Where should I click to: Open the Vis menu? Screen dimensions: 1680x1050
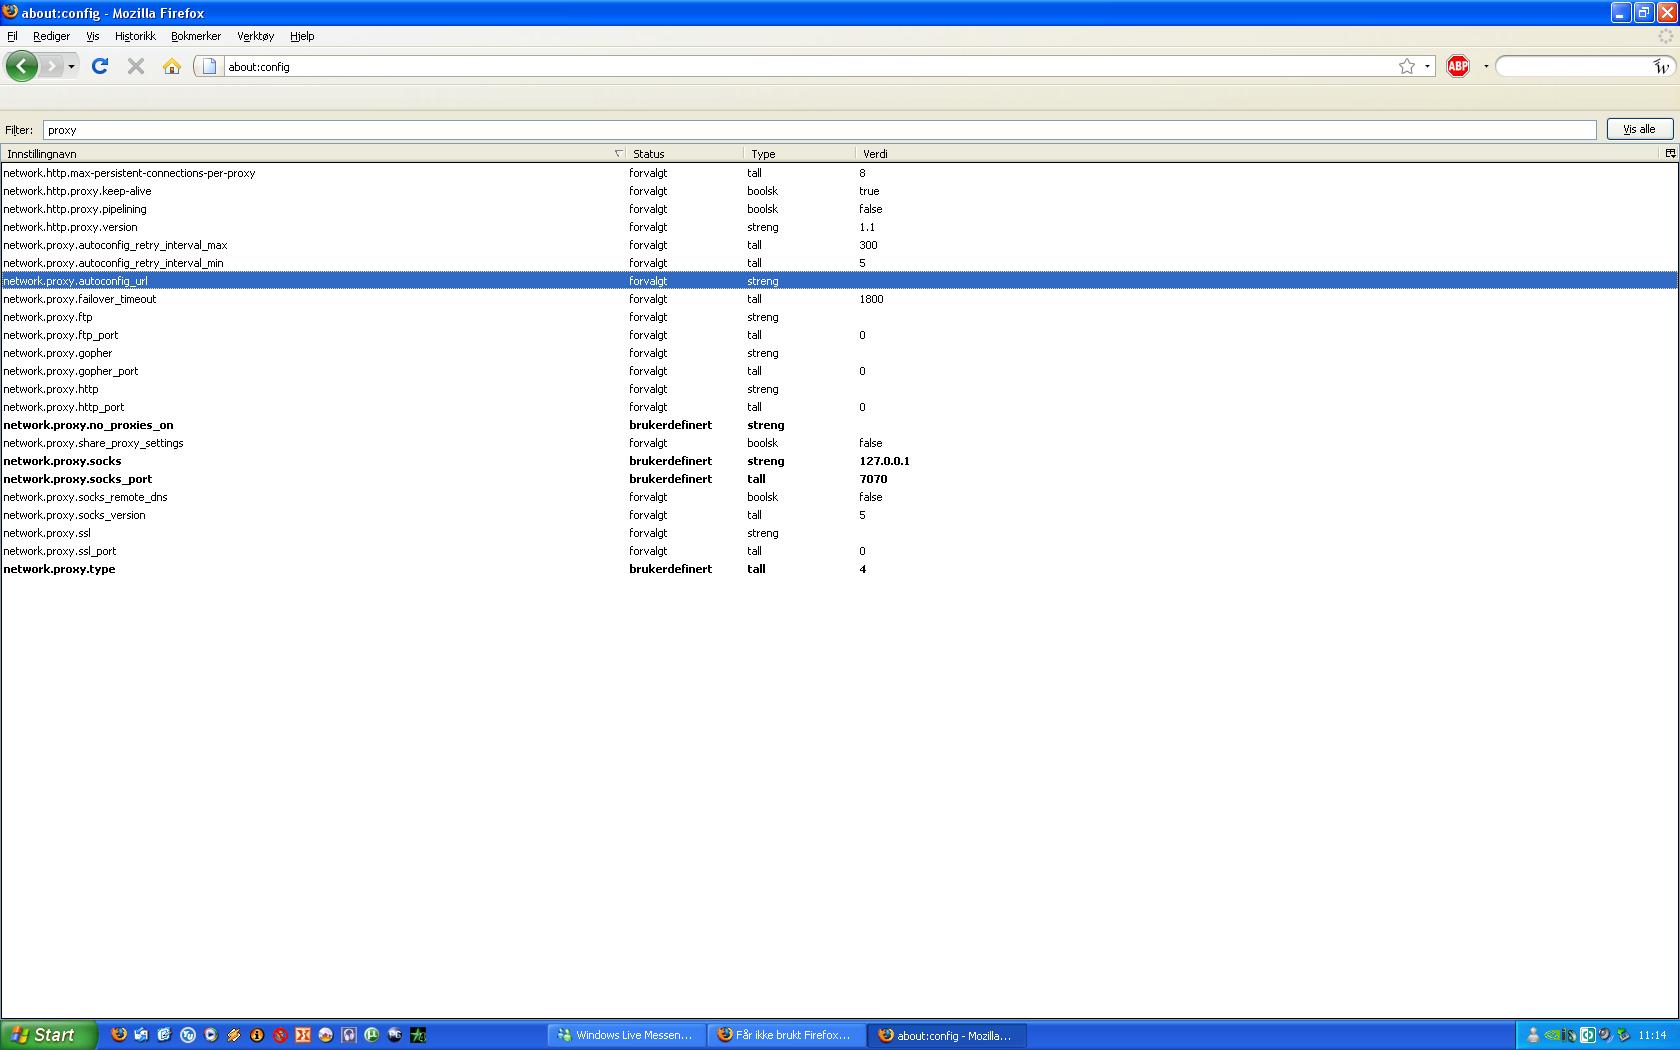pyautogui.click(x=92, y=36)
